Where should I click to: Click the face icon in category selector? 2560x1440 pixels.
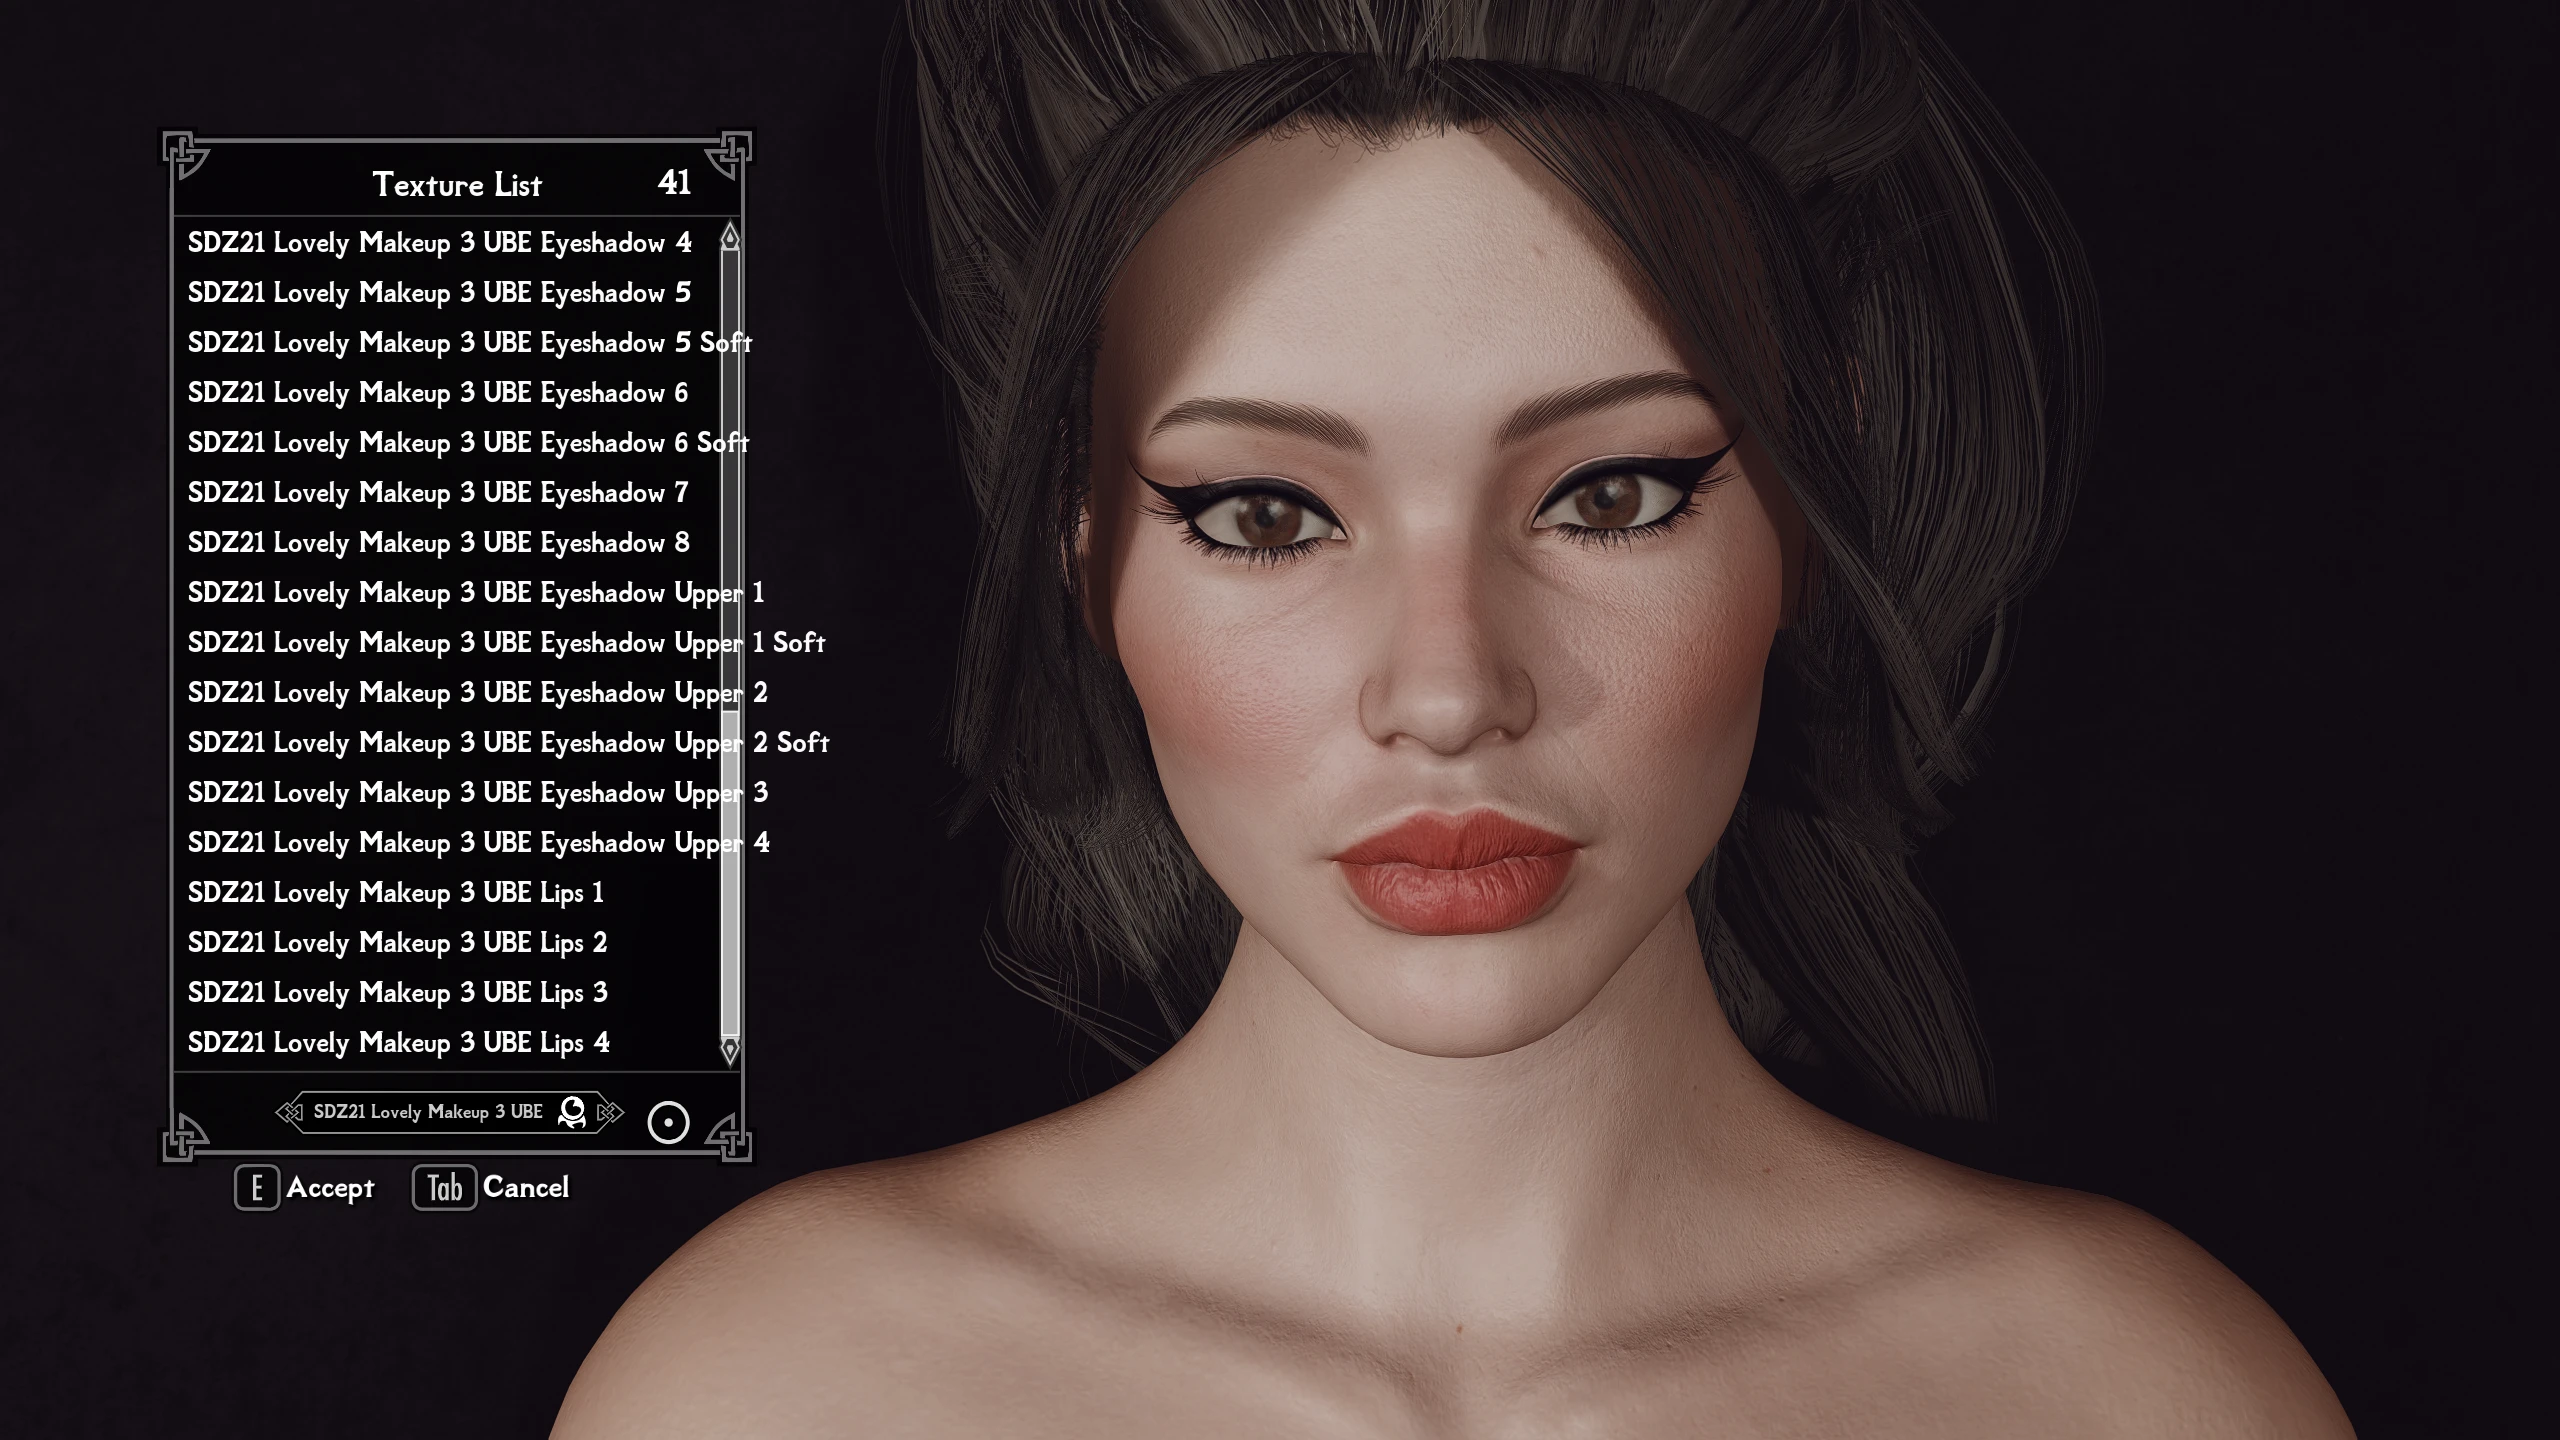click(572, 1112)
